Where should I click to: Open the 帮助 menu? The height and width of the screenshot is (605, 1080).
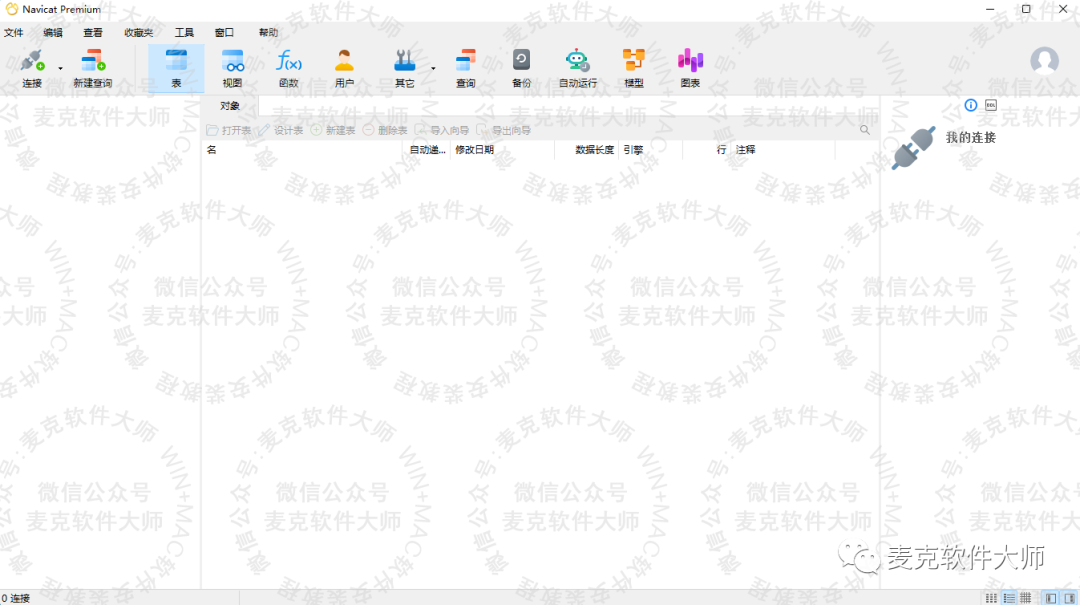(268, 32)
